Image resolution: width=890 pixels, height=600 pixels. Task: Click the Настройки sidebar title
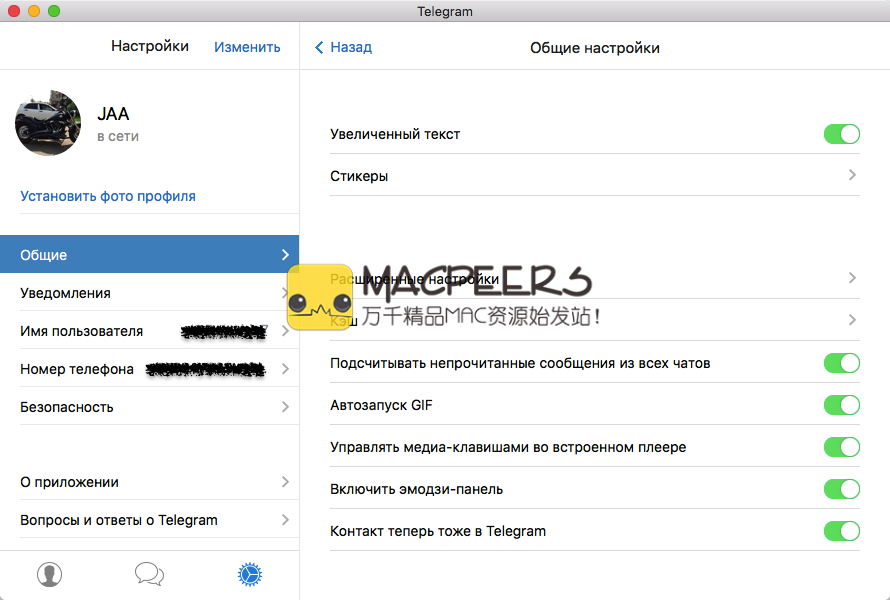150,46
